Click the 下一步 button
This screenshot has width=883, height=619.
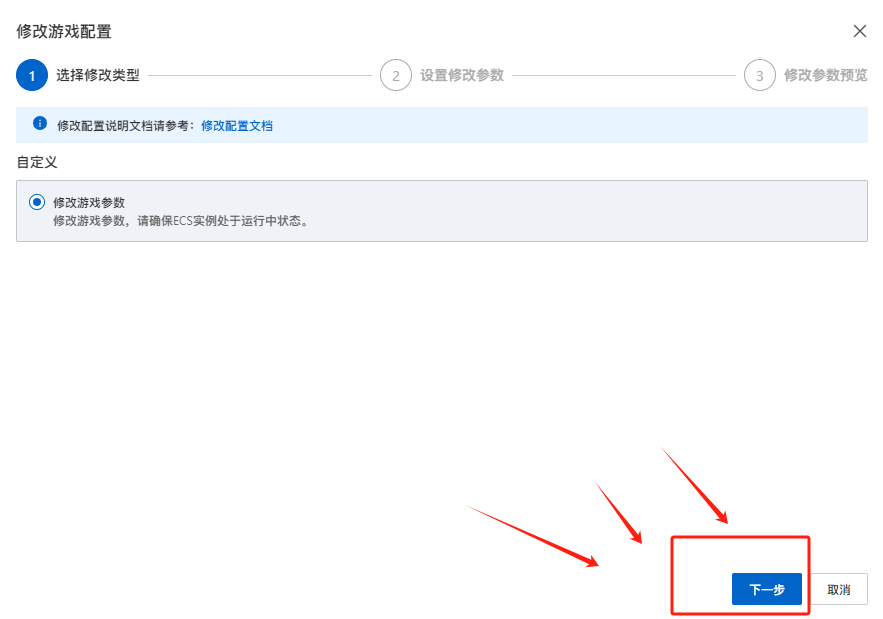click(766, 589)
